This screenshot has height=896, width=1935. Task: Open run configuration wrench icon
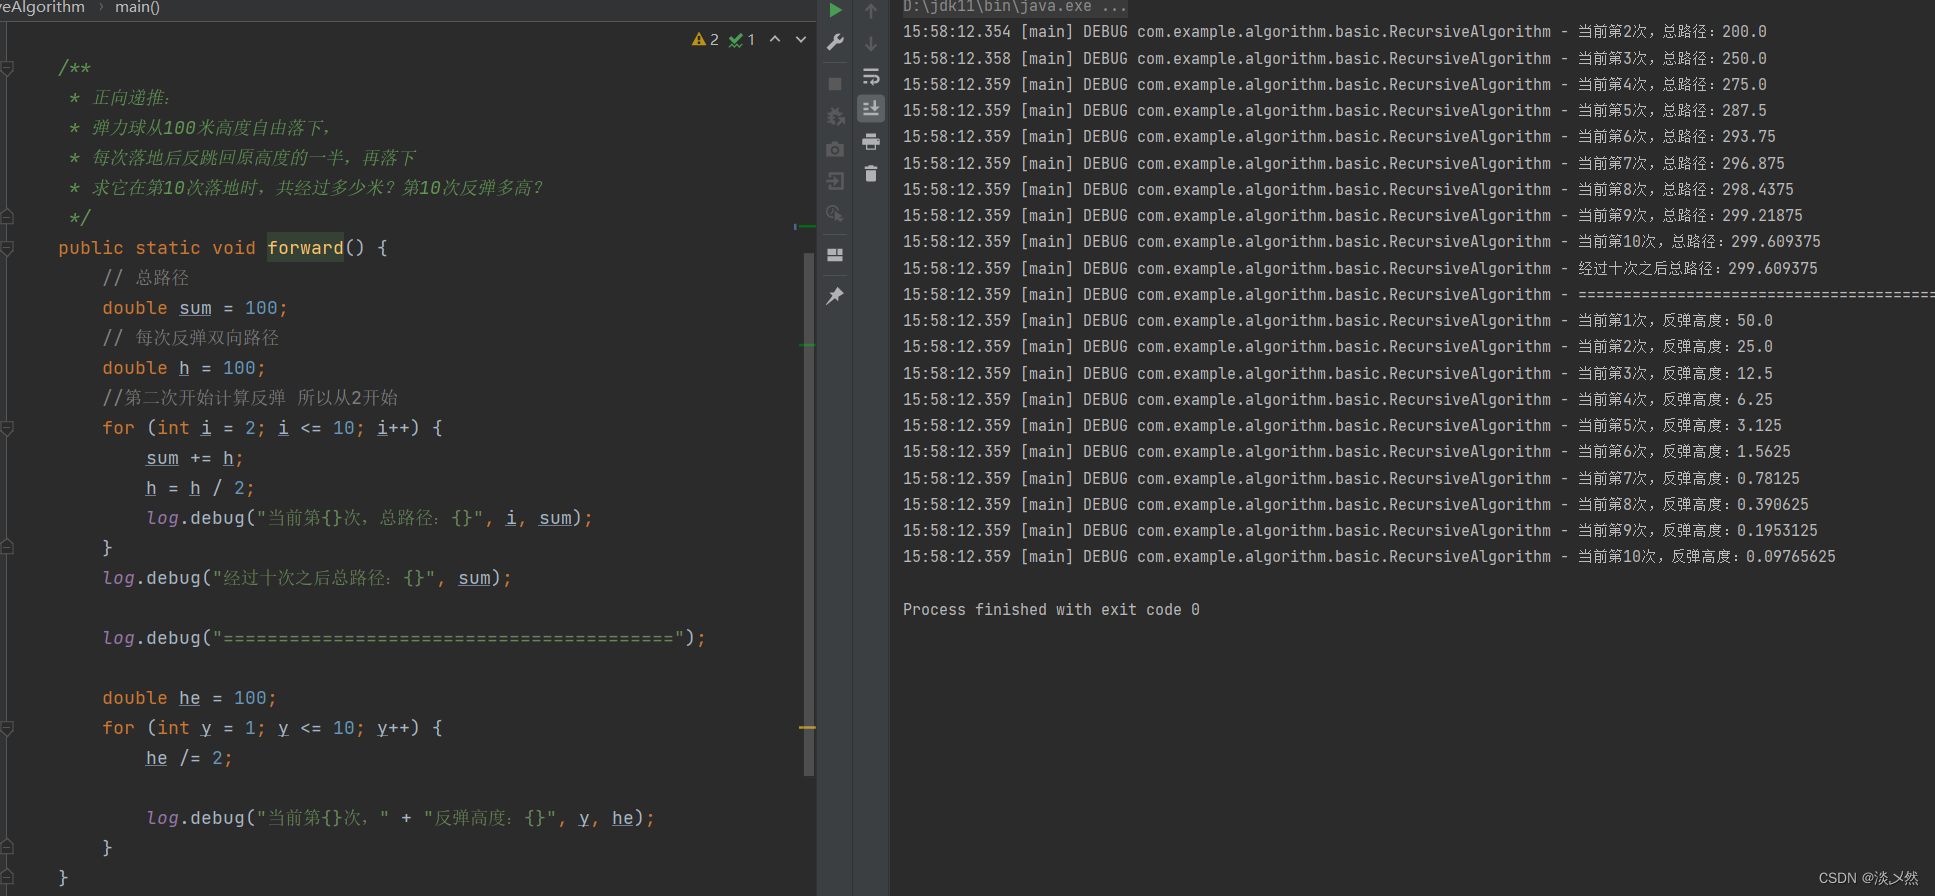(835, 42)
